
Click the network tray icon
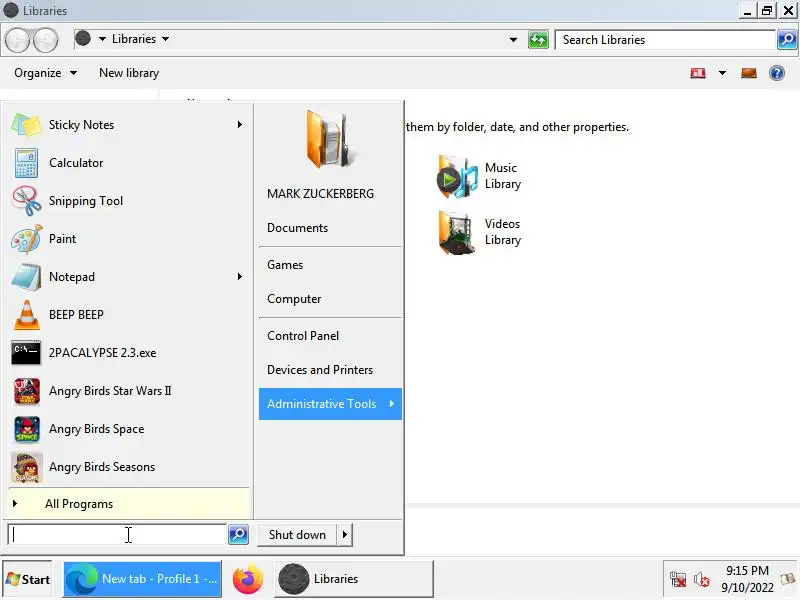(678, 580)
